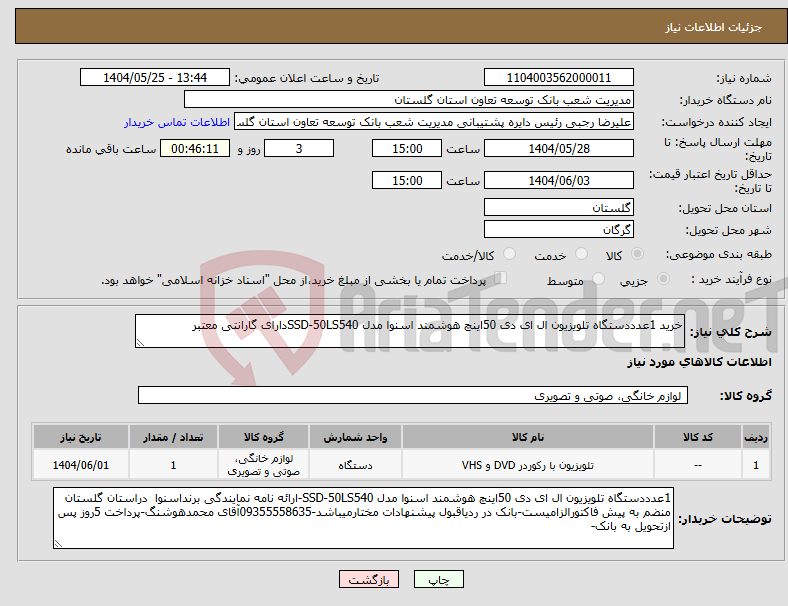Viewport: 788px width, 606px height.
Task: Grab the resize handle of شرح کلی نیاز box
Action: point(140,343)
